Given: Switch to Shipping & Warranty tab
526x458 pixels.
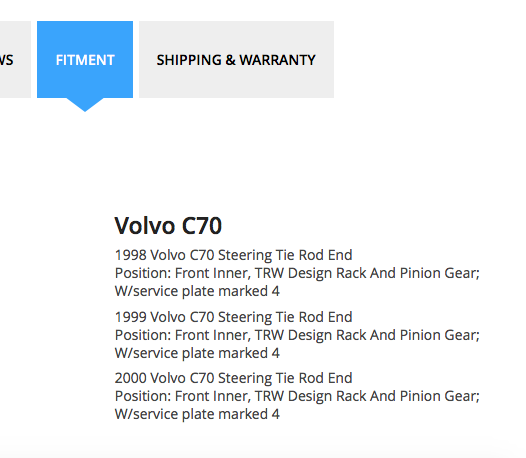Looking at the screenshot, I should [236, 59].
